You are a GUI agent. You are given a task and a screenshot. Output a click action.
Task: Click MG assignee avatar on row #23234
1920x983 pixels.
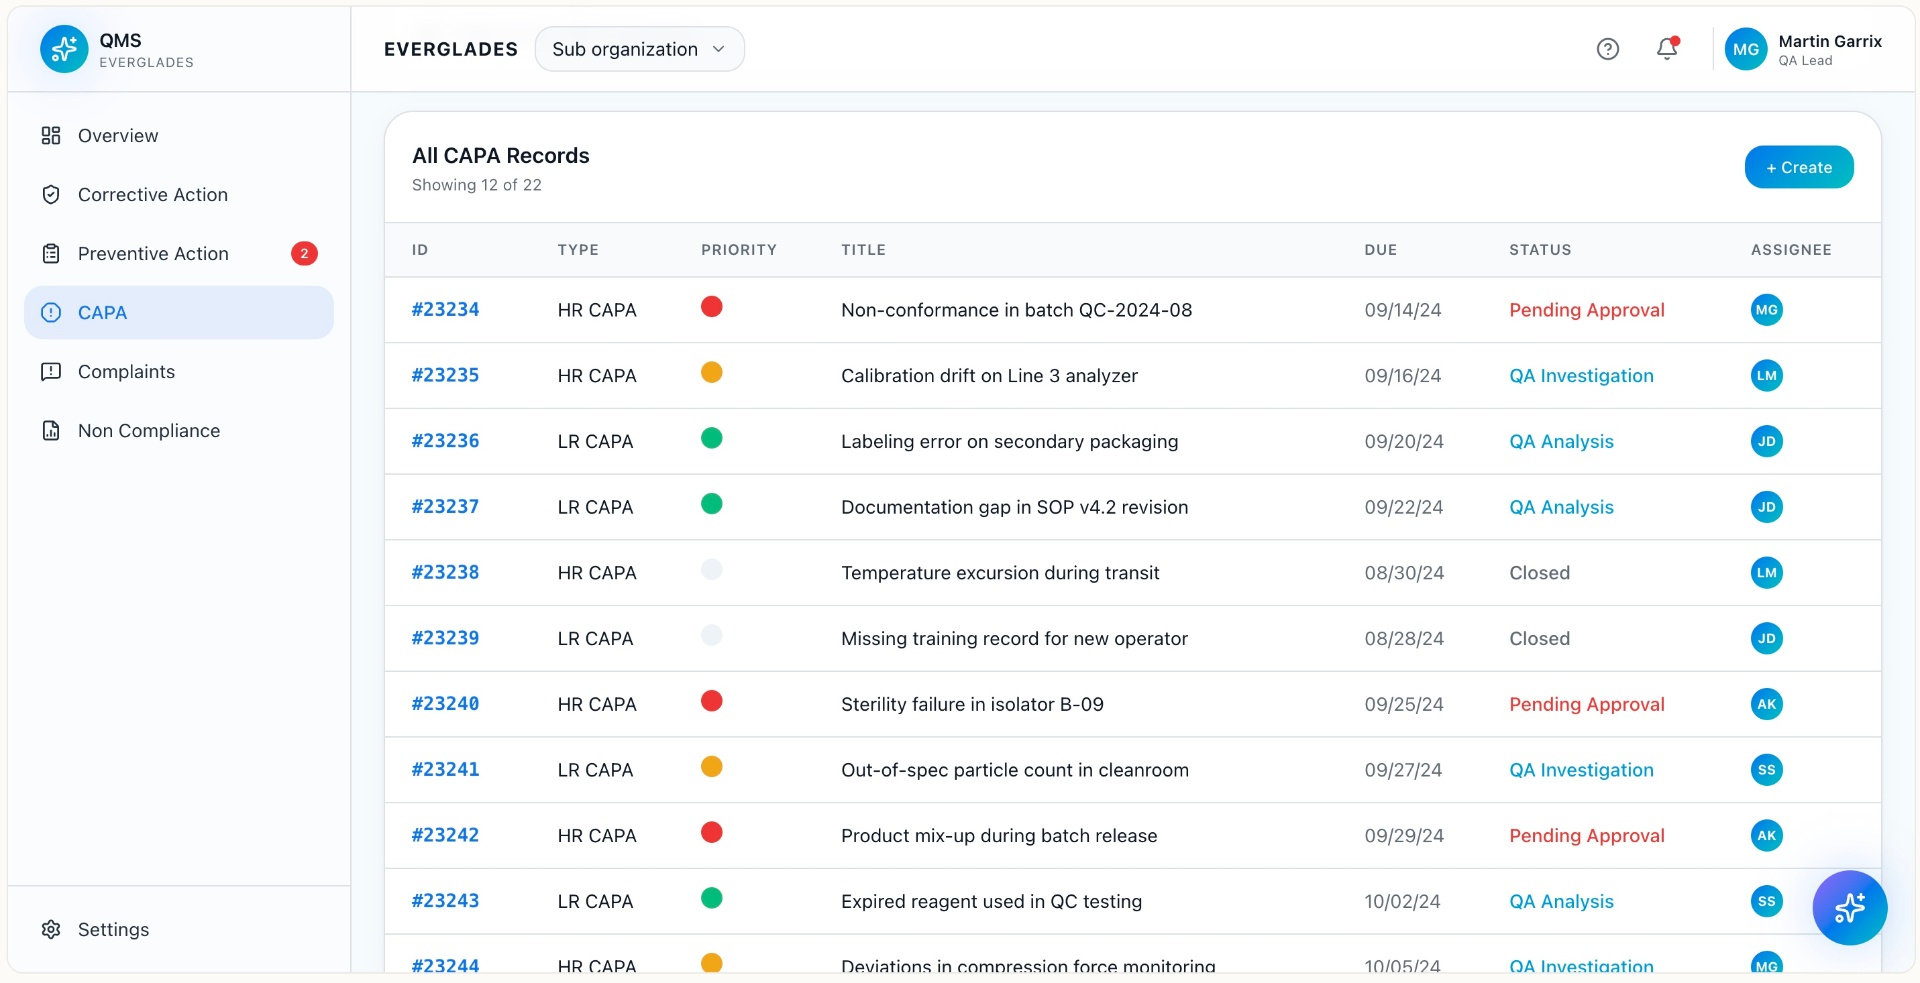[1766, 310]
